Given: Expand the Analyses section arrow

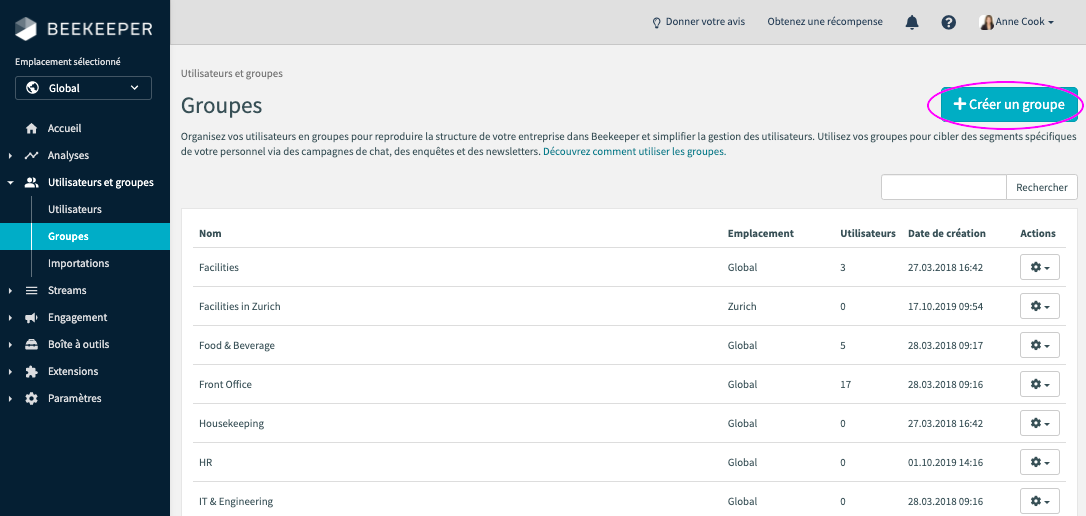Looking at the screenshot, I should 10,156.
